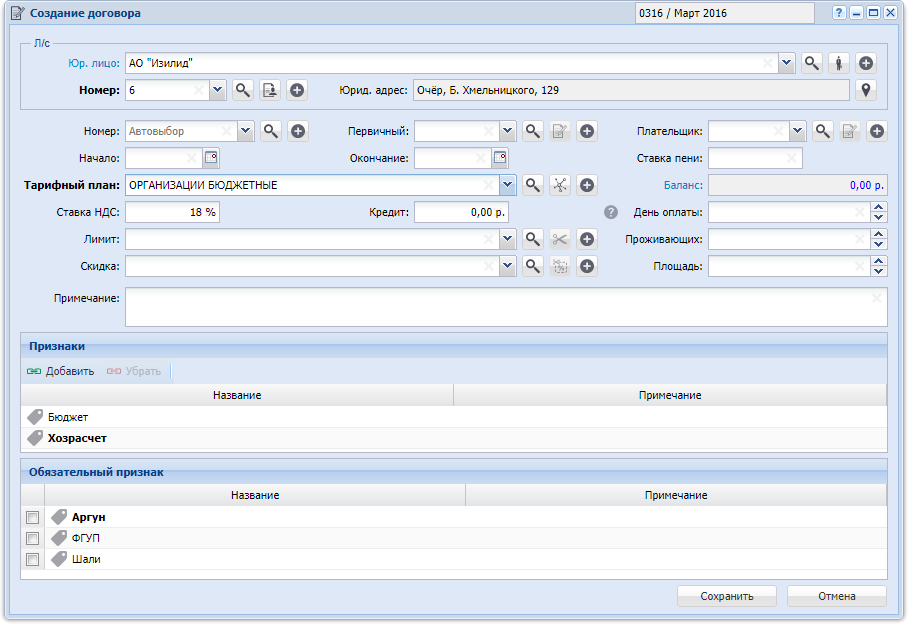Search for a legal entity next to Юр. лицо

click(811, 63)
